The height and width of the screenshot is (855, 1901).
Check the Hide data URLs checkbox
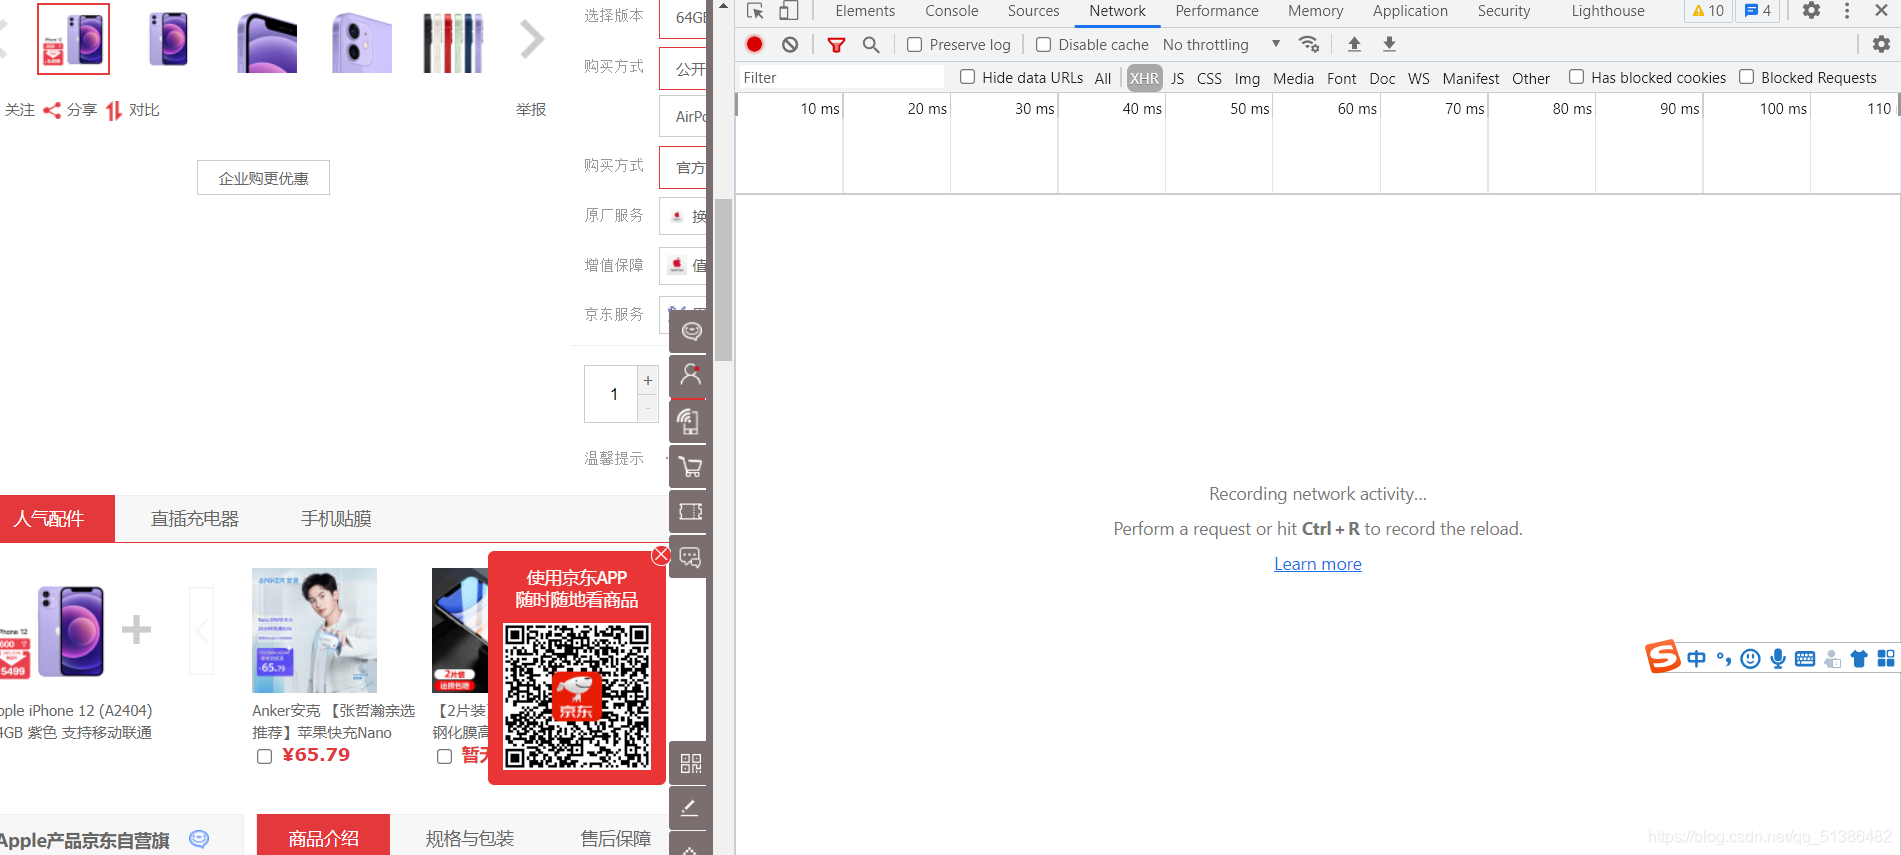coord(967,77)
